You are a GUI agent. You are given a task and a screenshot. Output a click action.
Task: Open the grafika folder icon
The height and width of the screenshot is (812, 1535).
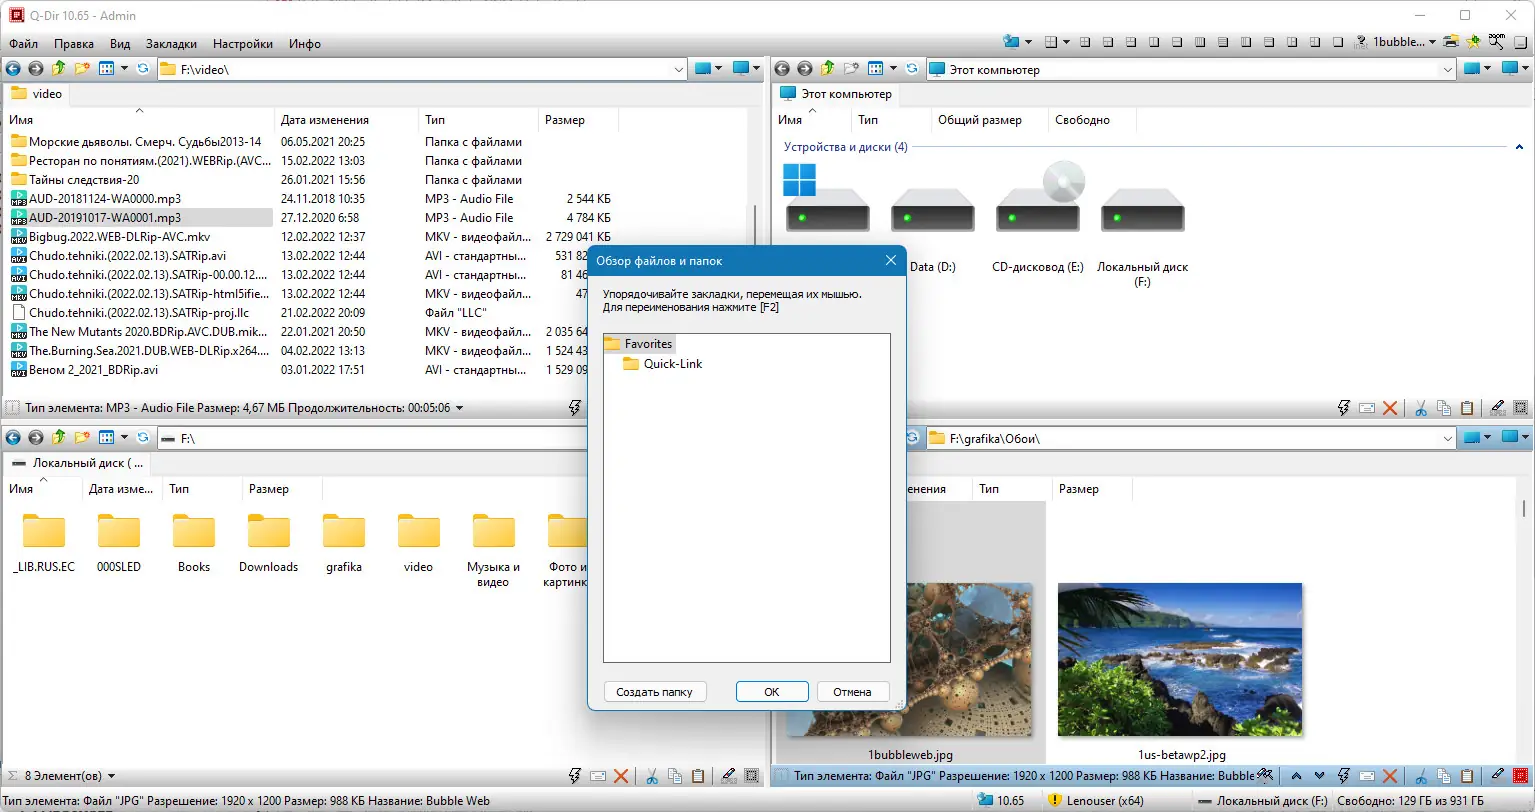(x=344, y=531)
